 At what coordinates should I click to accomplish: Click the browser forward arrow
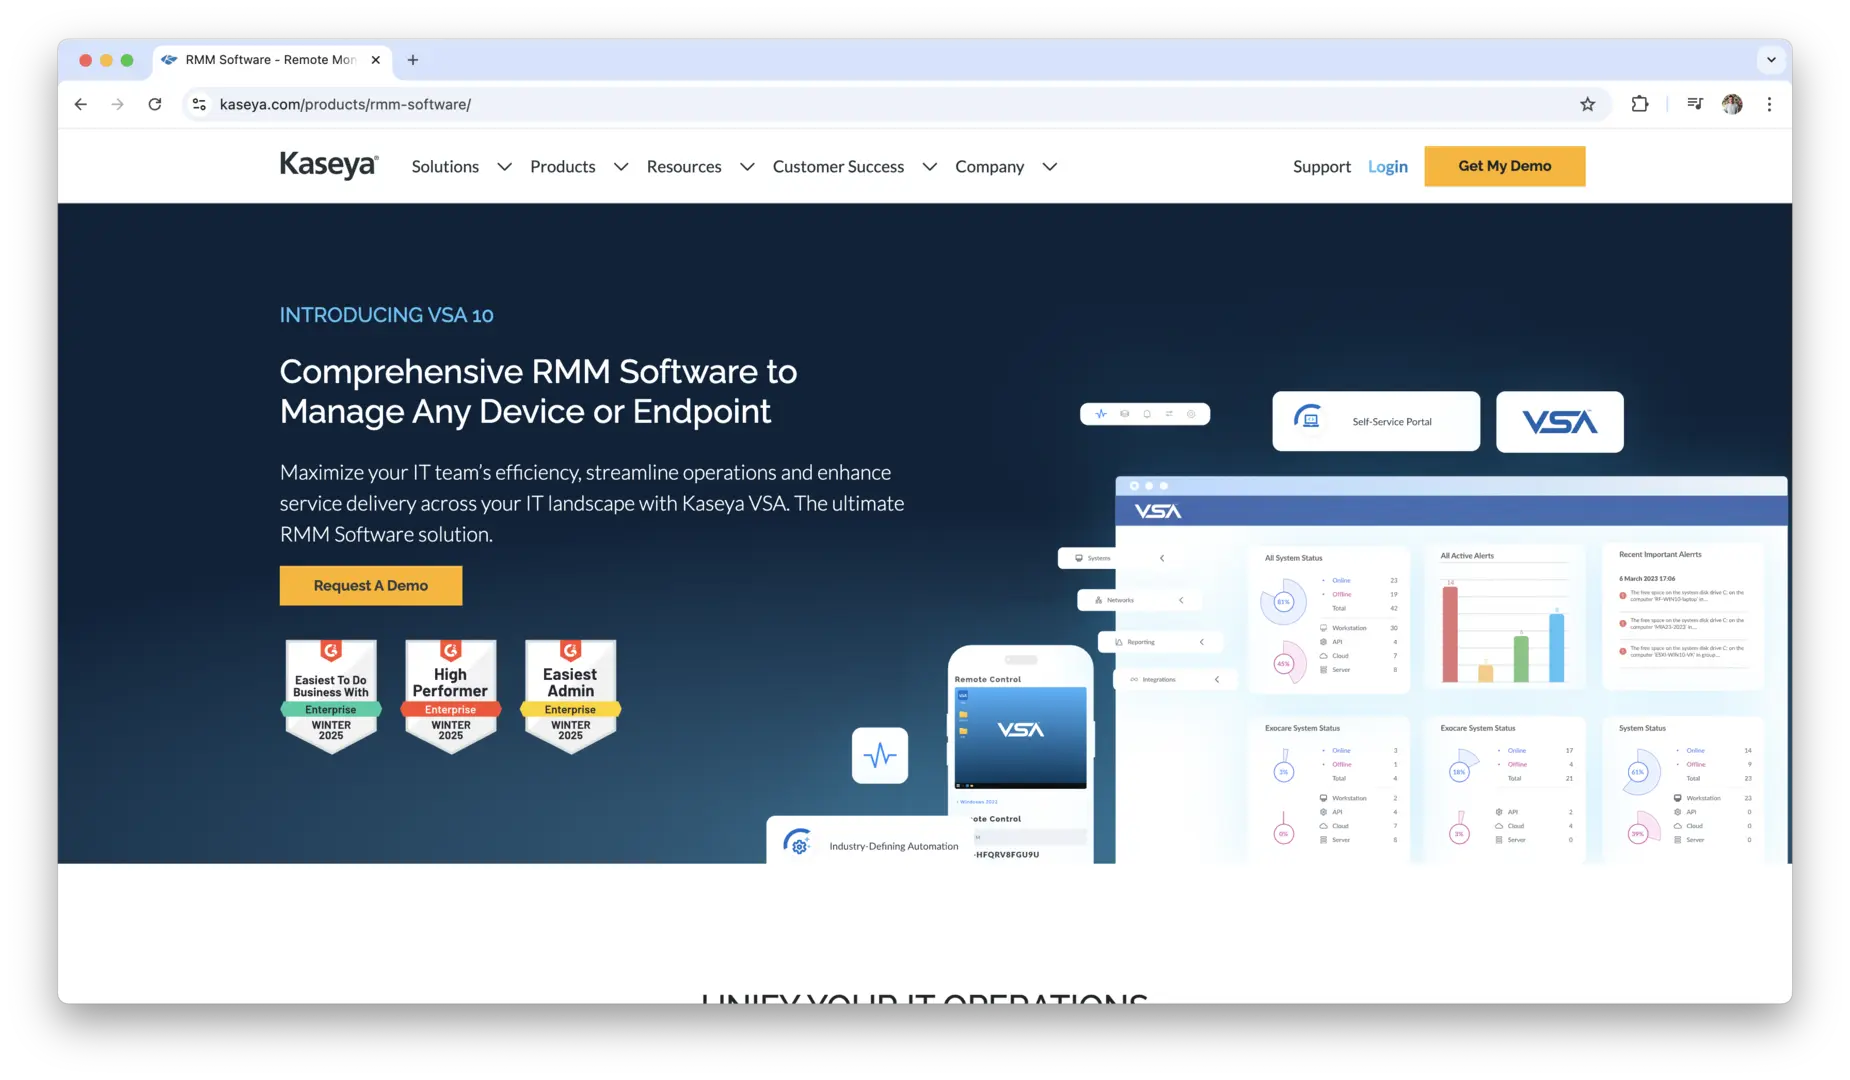(x=118, y=104)
